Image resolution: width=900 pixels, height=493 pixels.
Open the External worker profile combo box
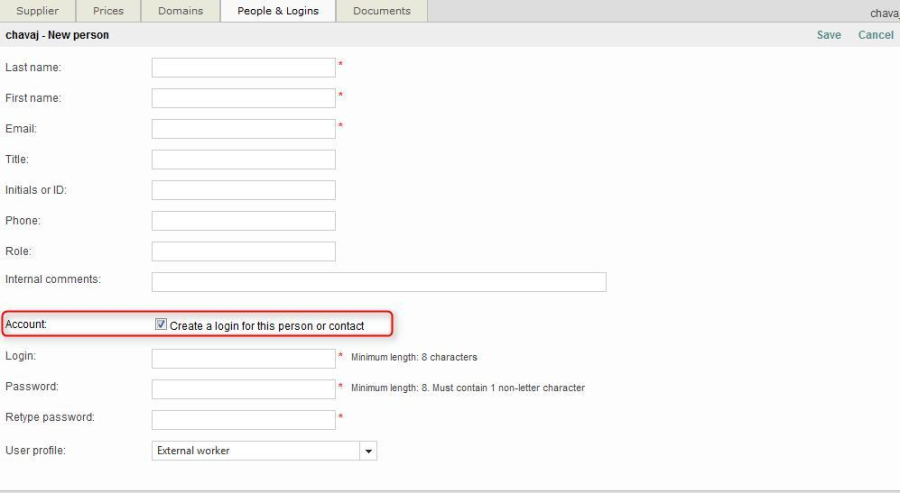[x=256, y=451]
